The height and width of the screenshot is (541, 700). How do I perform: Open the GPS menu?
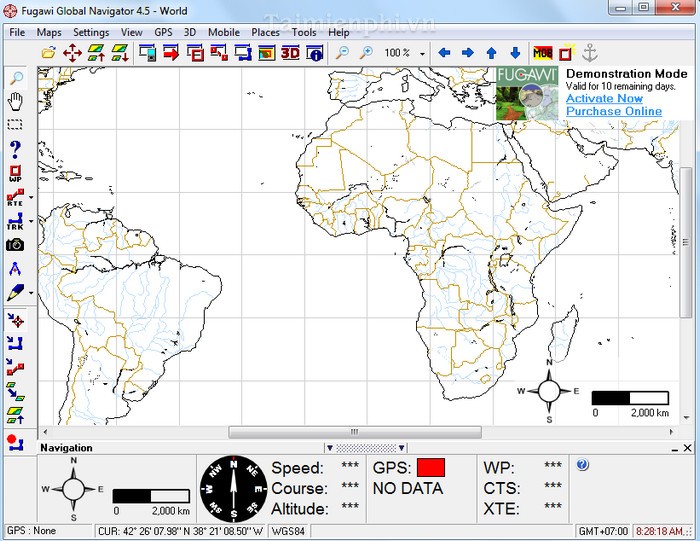click(x=163, y=32)
